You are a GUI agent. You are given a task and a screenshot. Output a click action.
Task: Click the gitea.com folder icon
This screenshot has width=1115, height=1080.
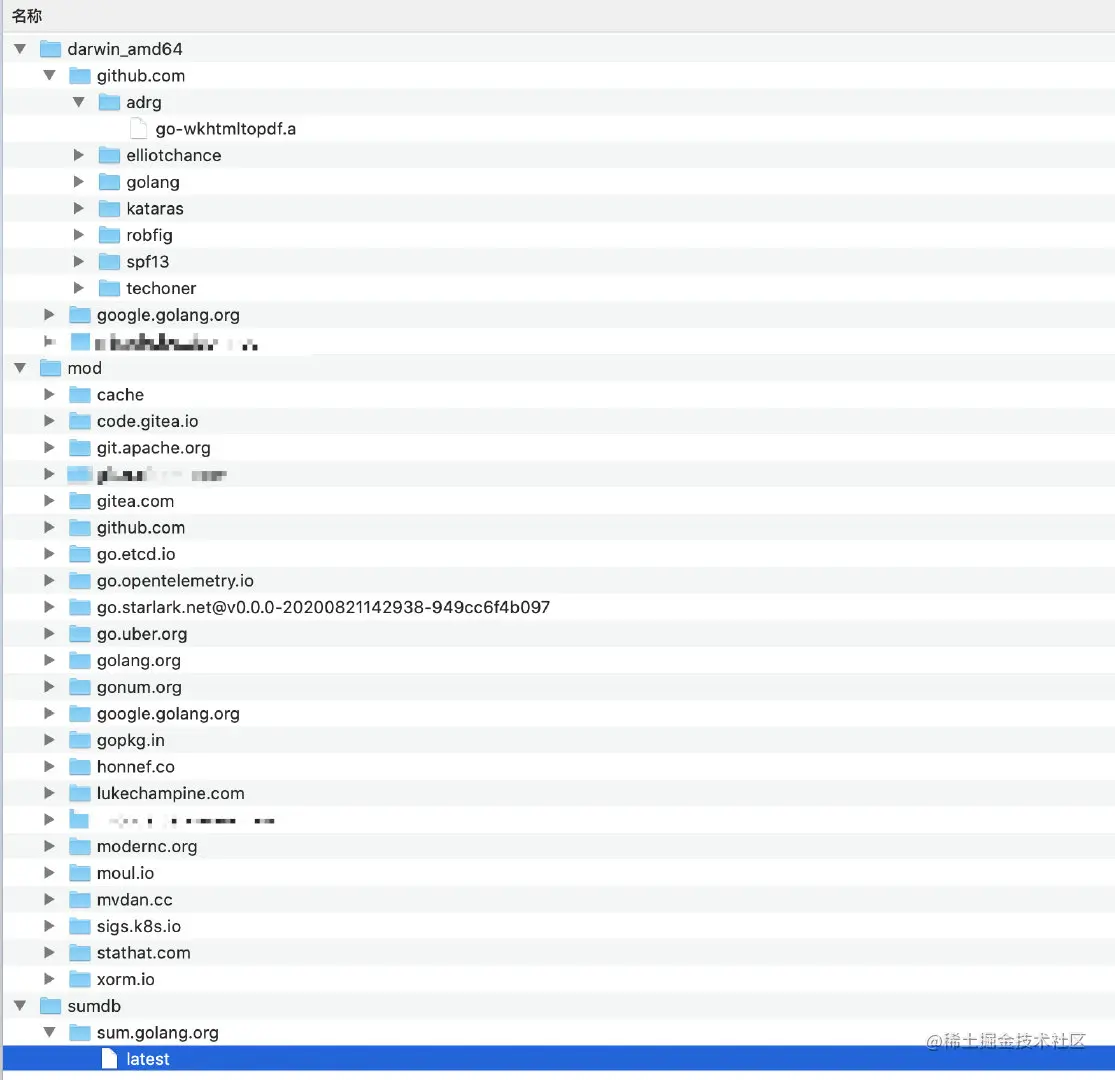[x=80, y=501]
